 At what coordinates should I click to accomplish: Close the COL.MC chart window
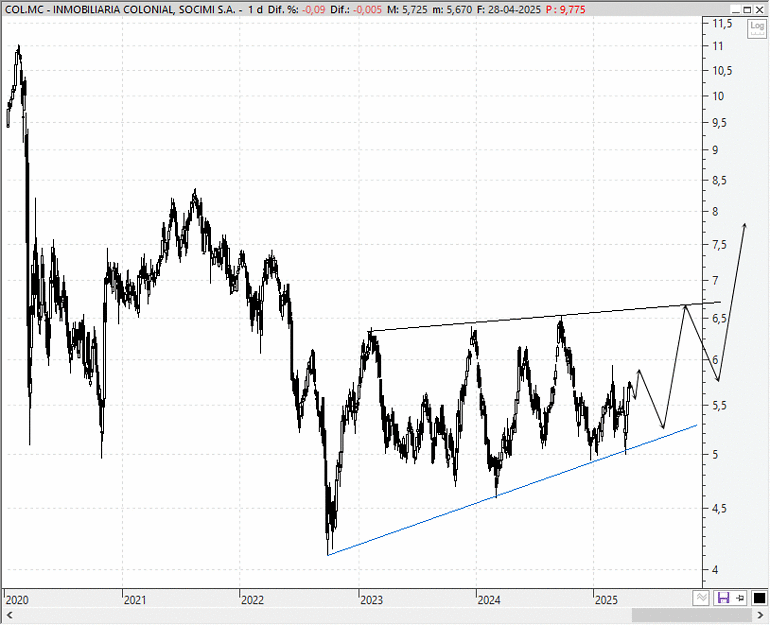coord(760,9)
